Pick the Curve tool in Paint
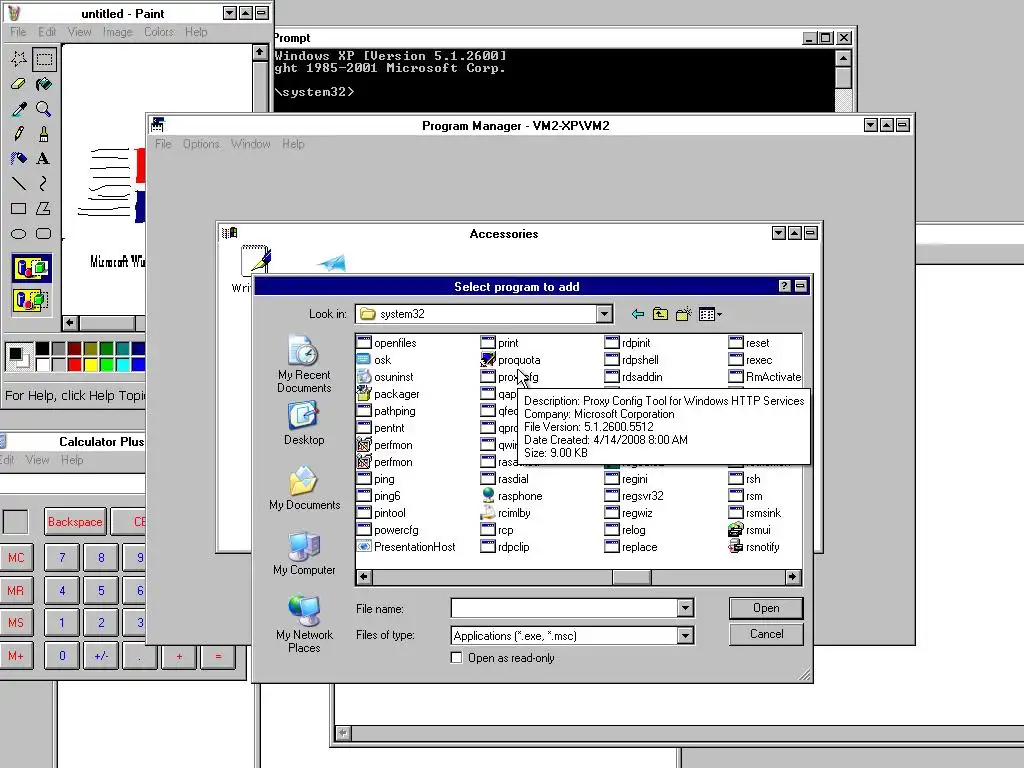This screenshot has height=768, width=1024. point(44,184)
